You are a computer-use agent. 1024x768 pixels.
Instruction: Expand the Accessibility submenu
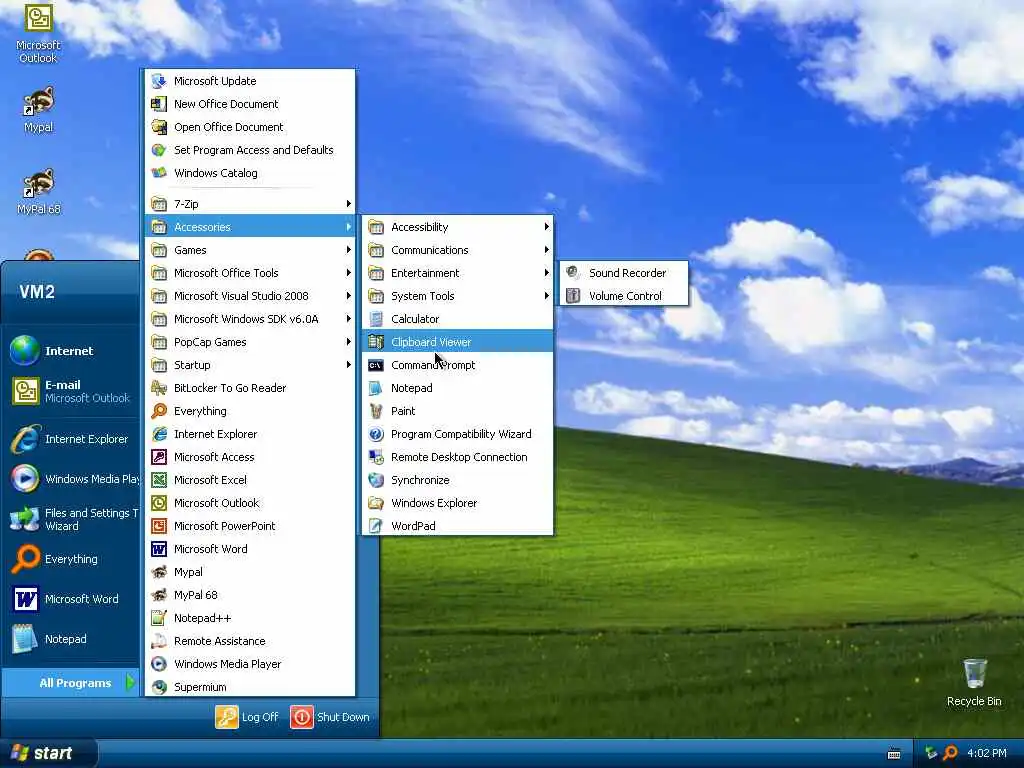coord(458,227)
